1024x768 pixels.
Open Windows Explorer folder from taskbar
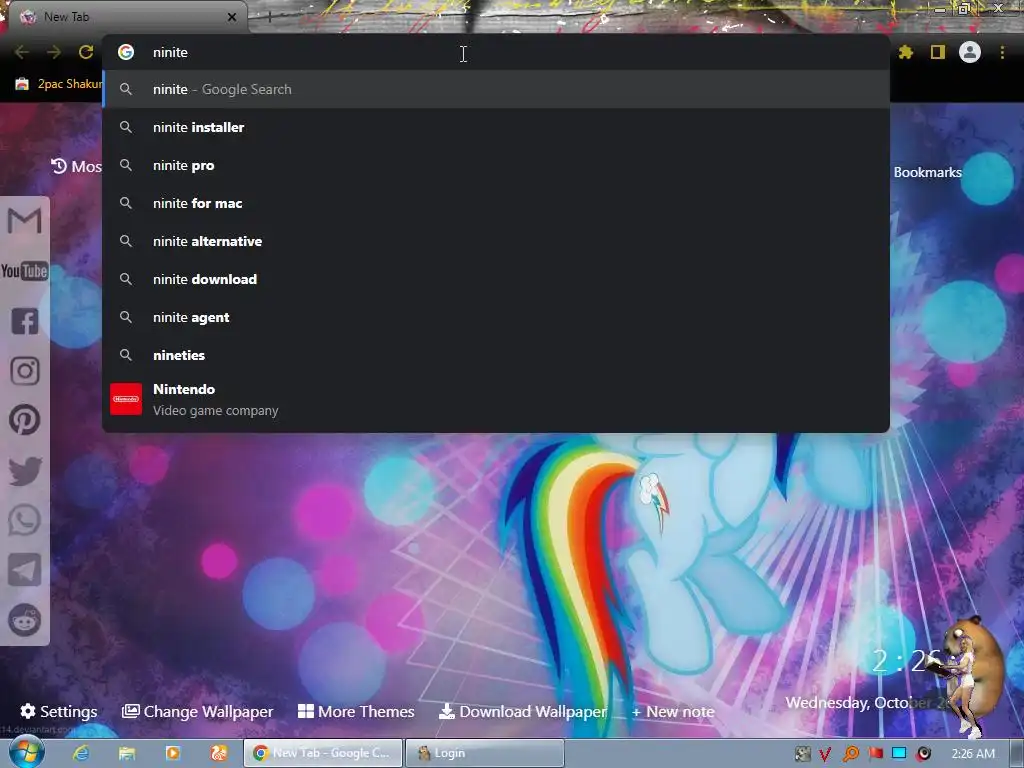click(x=127, y=753)
